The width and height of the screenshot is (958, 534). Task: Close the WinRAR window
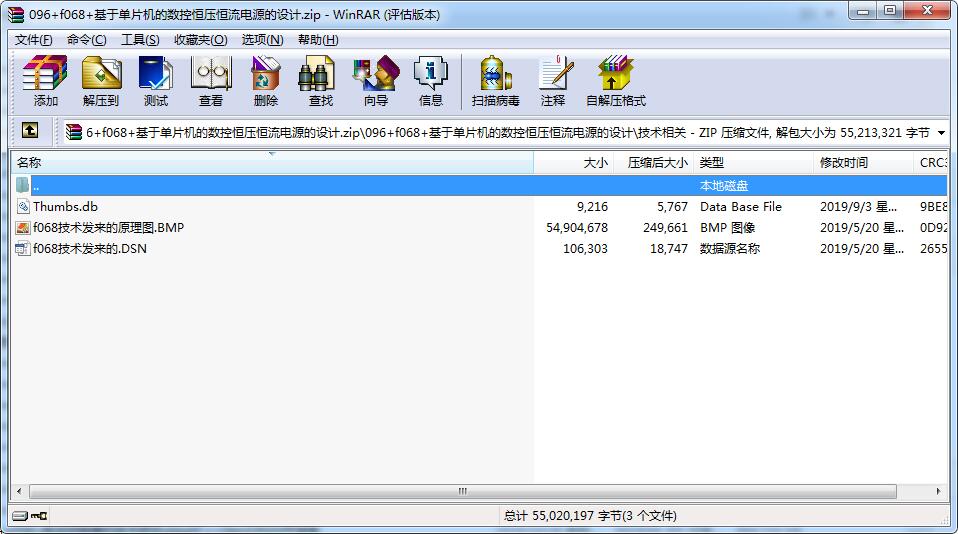(x=927, y=10)
